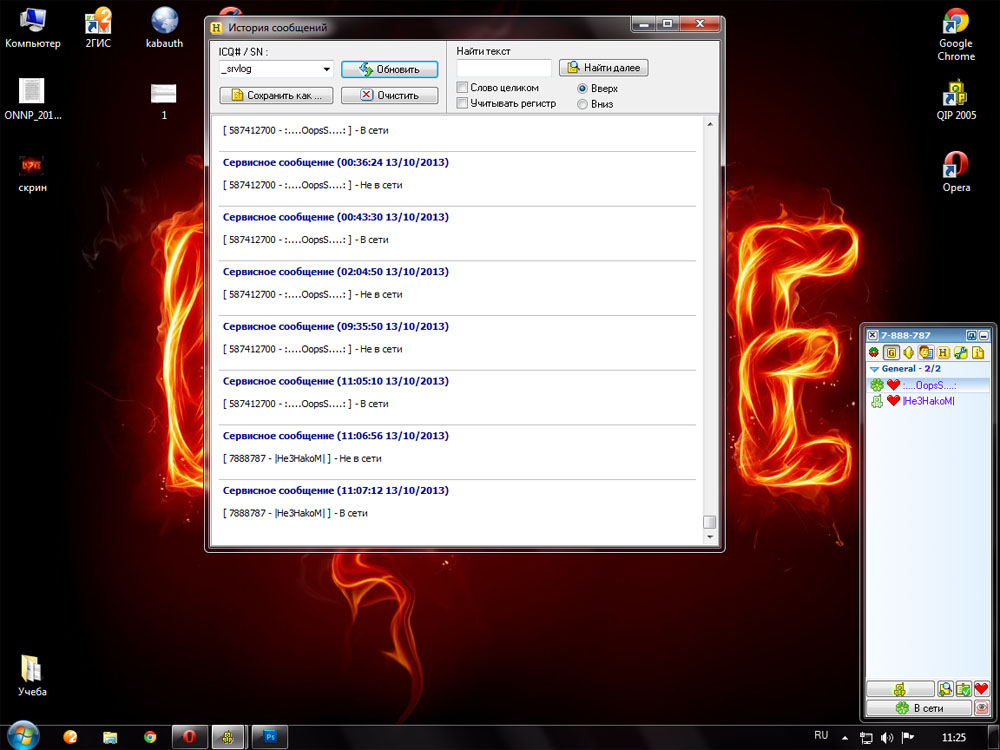Enable the 'Учитывать регистр' checkbox
This screenshot has width=1000, height=750.
tap(462, 103)
